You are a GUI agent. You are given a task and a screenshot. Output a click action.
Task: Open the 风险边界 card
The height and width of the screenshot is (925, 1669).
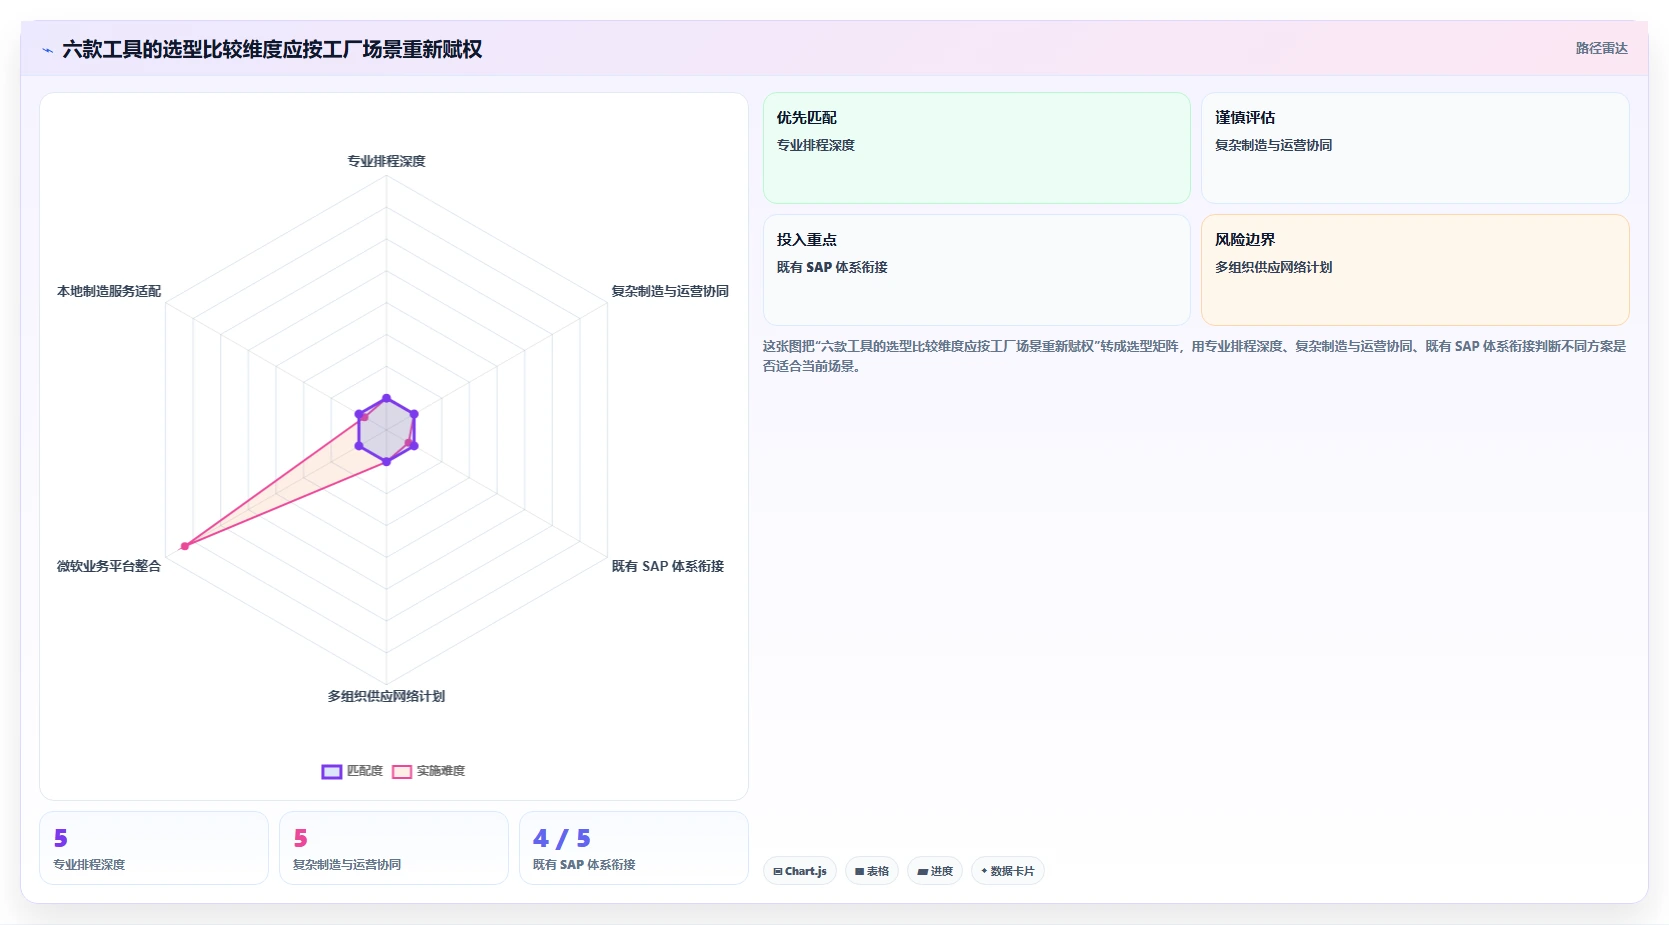(1415, 270)
